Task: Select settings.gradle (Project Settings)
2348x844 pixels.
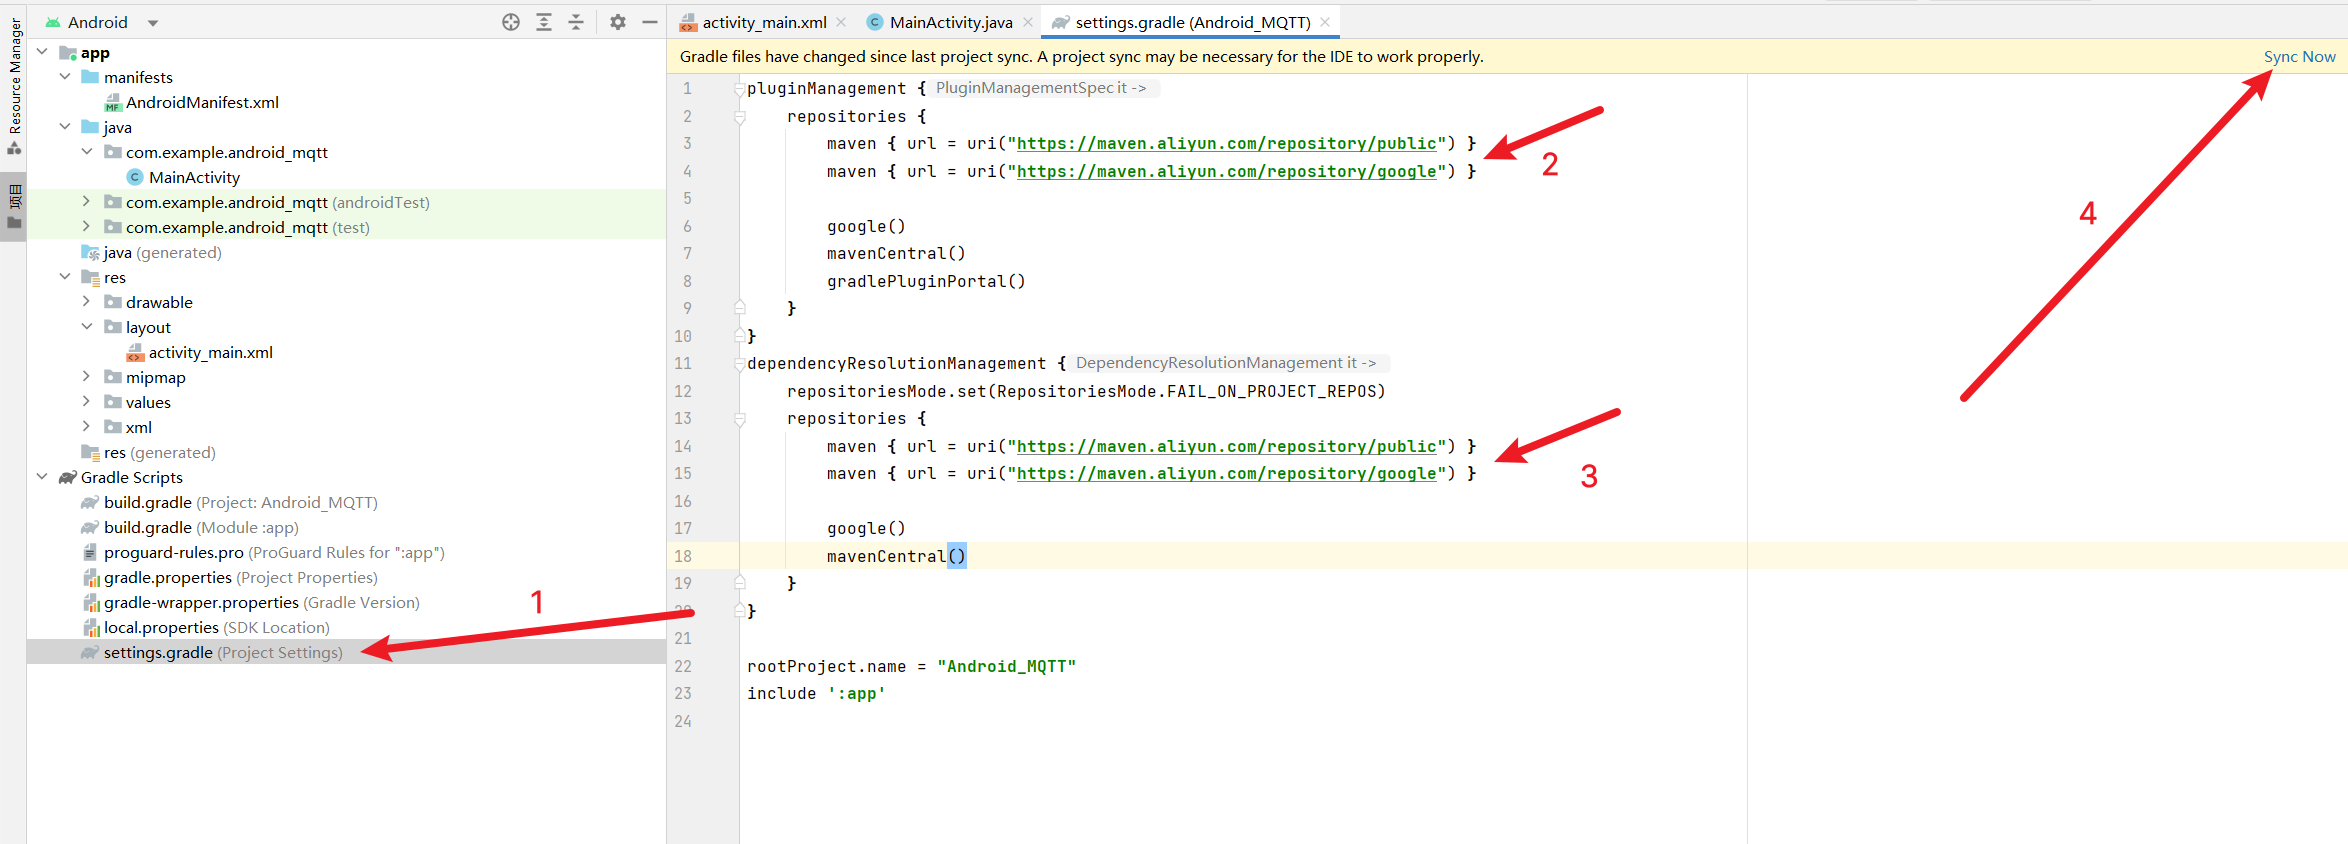Action: coord(222,652)
